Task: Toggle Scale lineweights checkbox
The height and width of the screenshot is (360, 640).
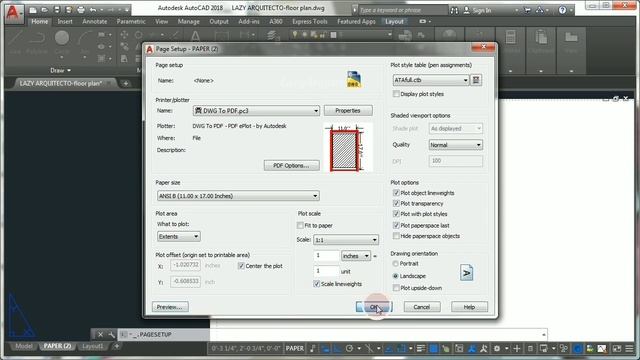Action: 316,284
